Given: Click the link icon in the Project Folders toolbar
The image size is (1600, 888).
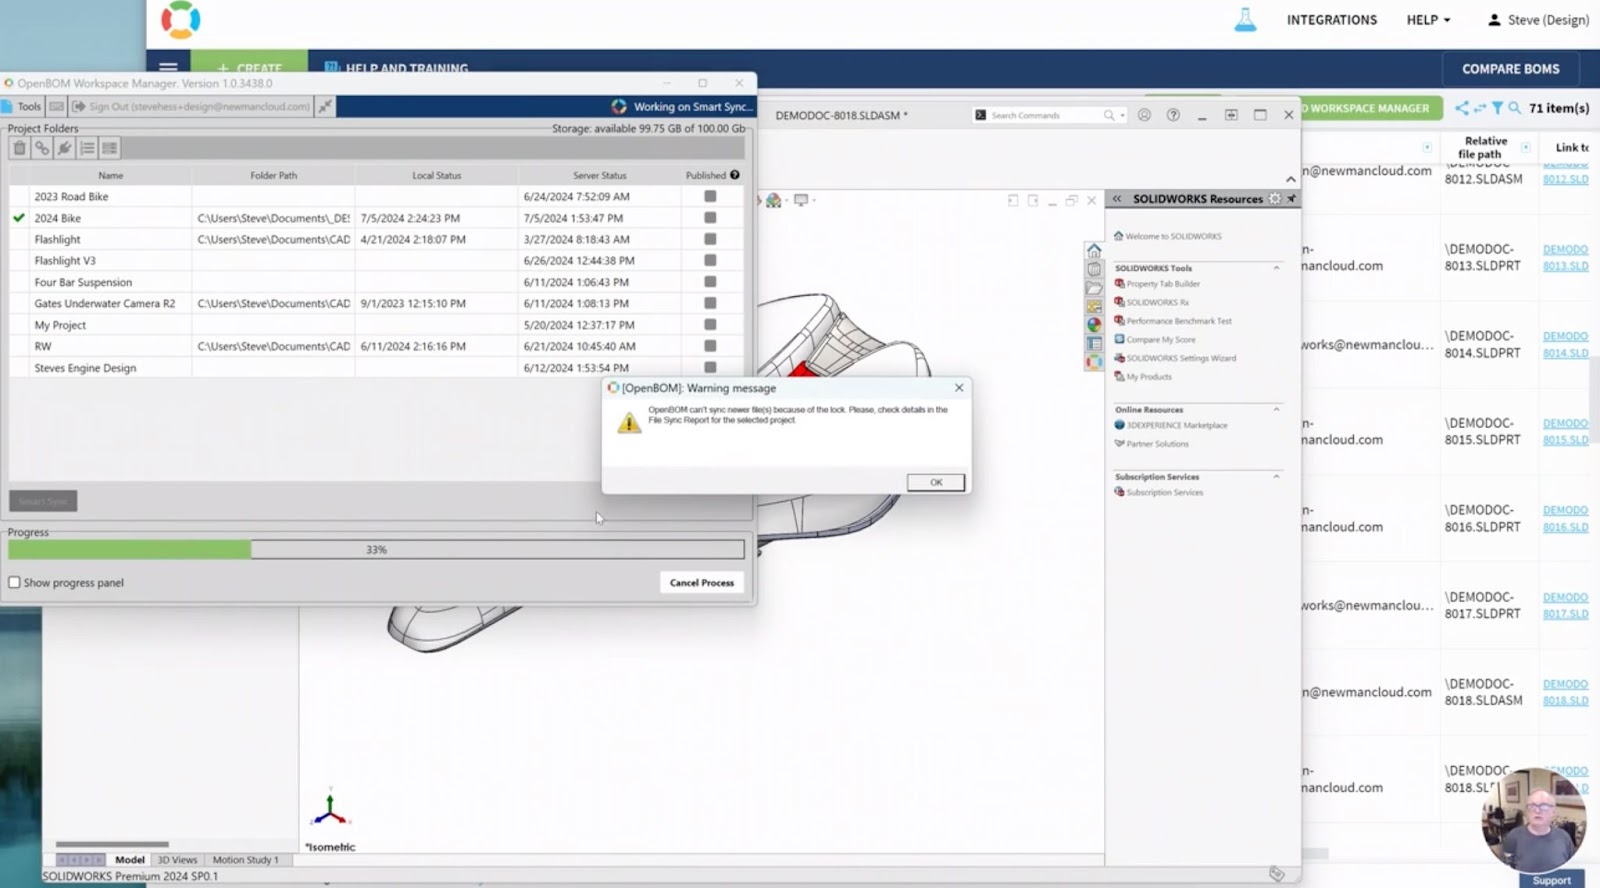Looking at the screenshot, I should (42, 148).
